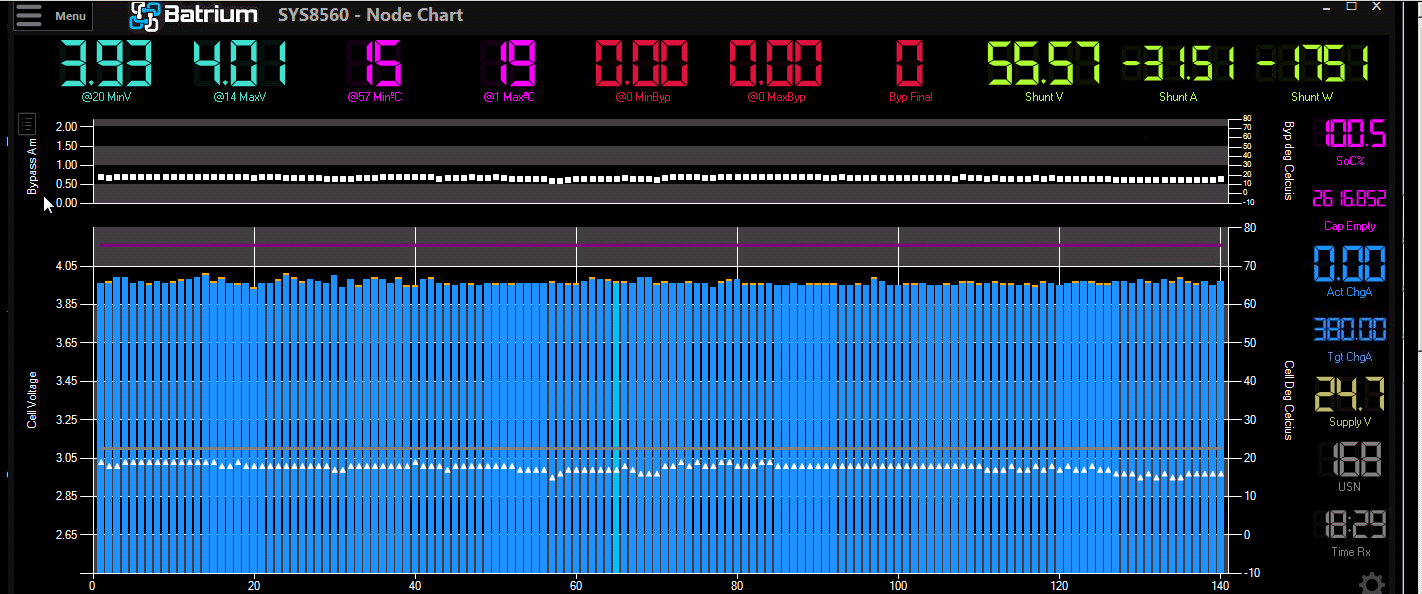Click the MinByp red display

(641, 64)
